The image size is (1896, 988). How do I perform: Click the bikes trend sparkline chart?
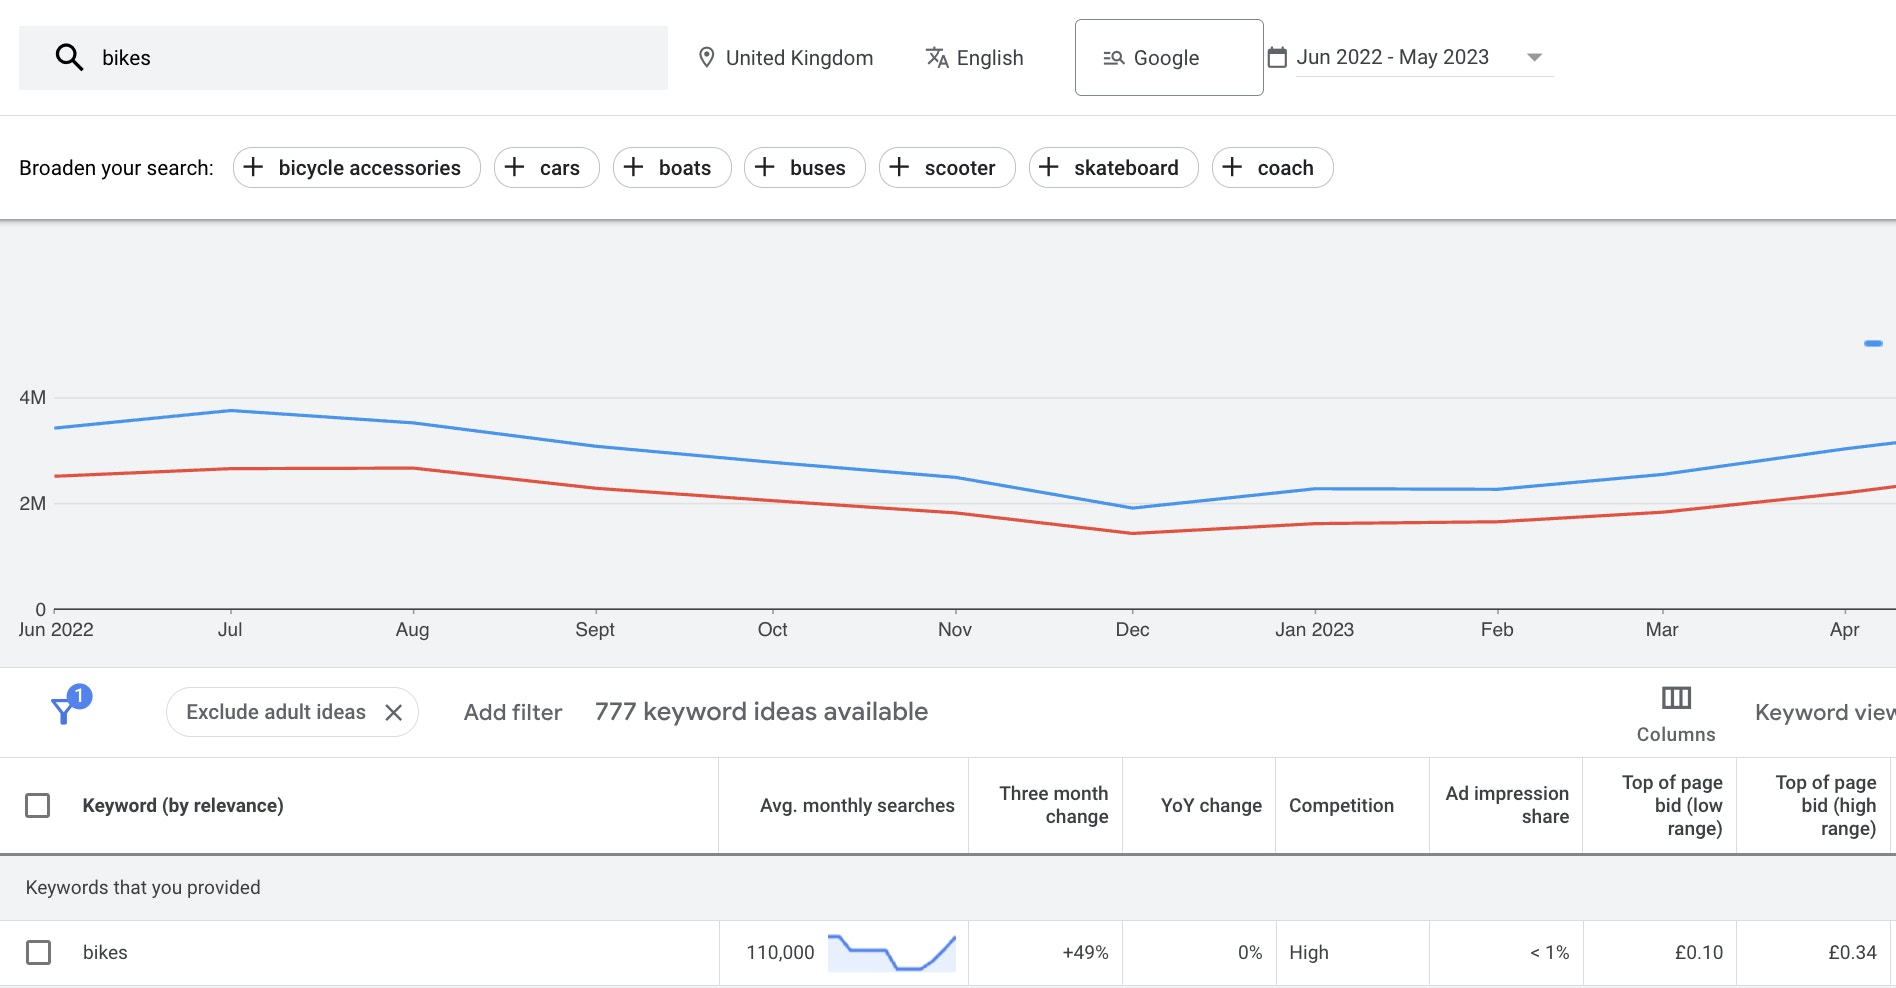pos(893,951)
